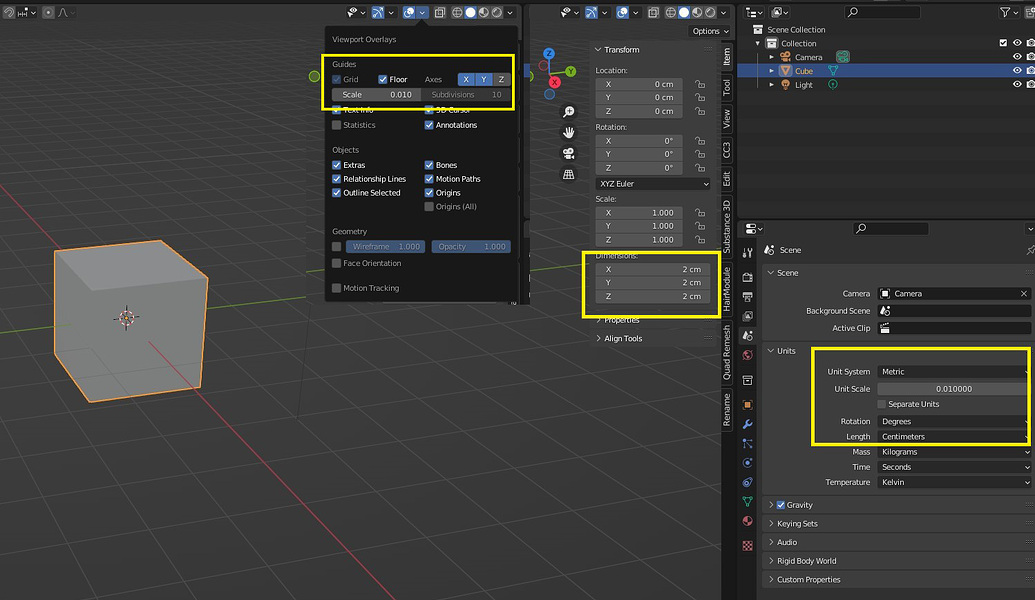
Task: Open the CC3 sidebar tab
Action: tap(727, 150)
